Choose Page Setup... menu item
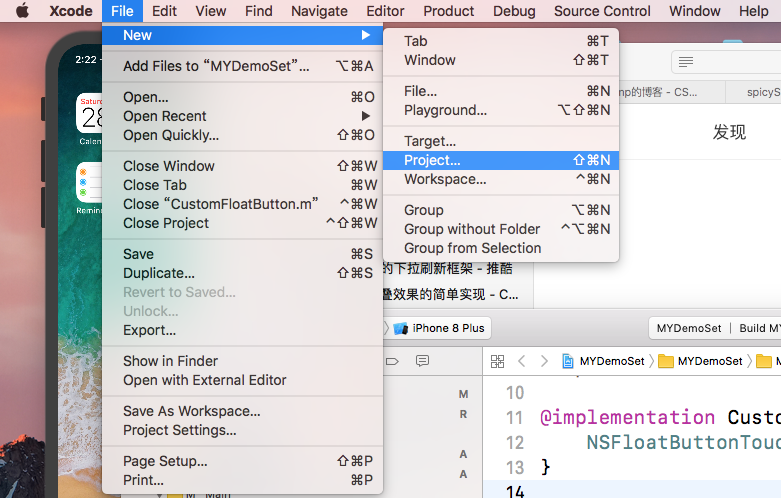Viewport: 781px width, 498px height. 243,461
